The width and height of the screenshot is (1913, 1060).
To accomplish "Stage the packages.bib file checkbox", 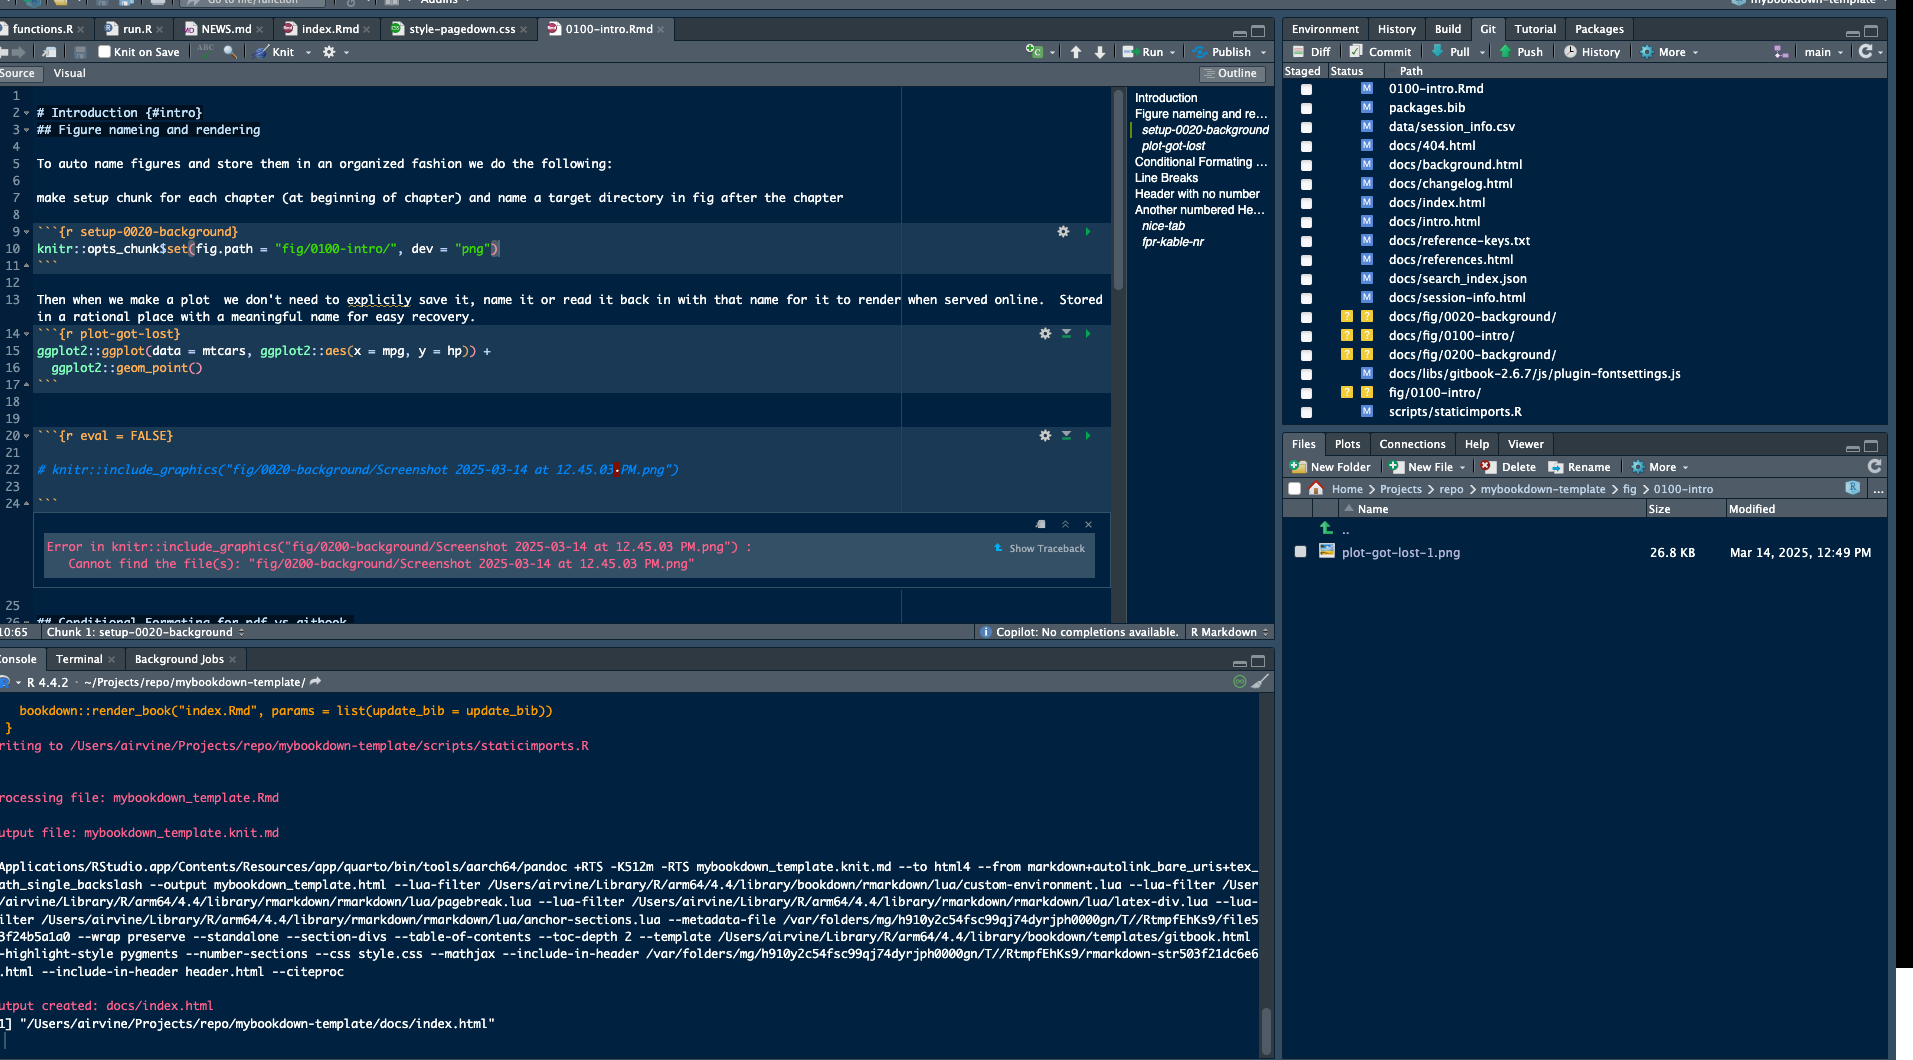I will point(1306,108).
